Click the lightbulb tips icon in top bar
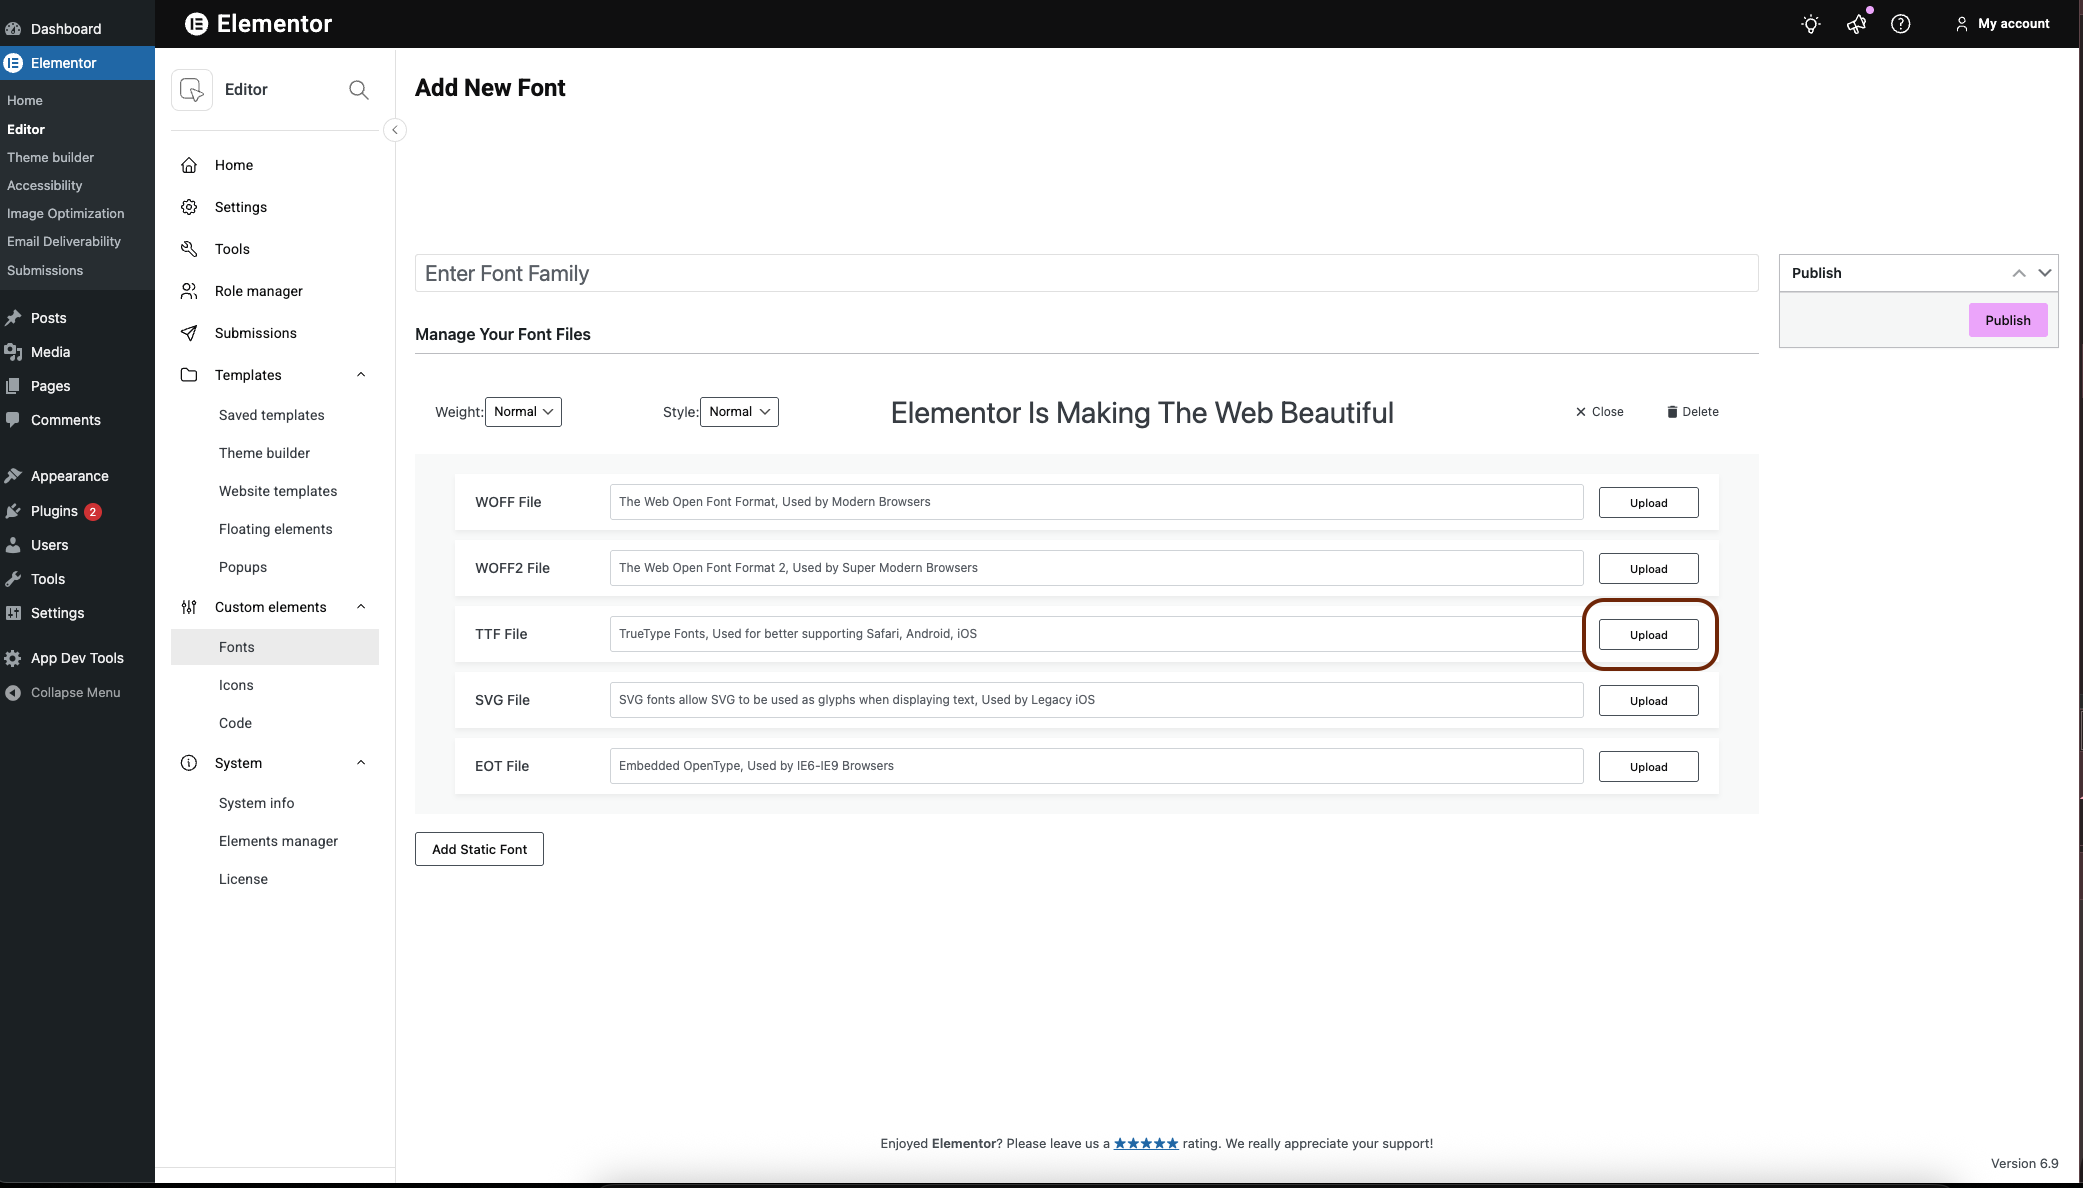2083x1188 pixels. (x=1810, y=24)
